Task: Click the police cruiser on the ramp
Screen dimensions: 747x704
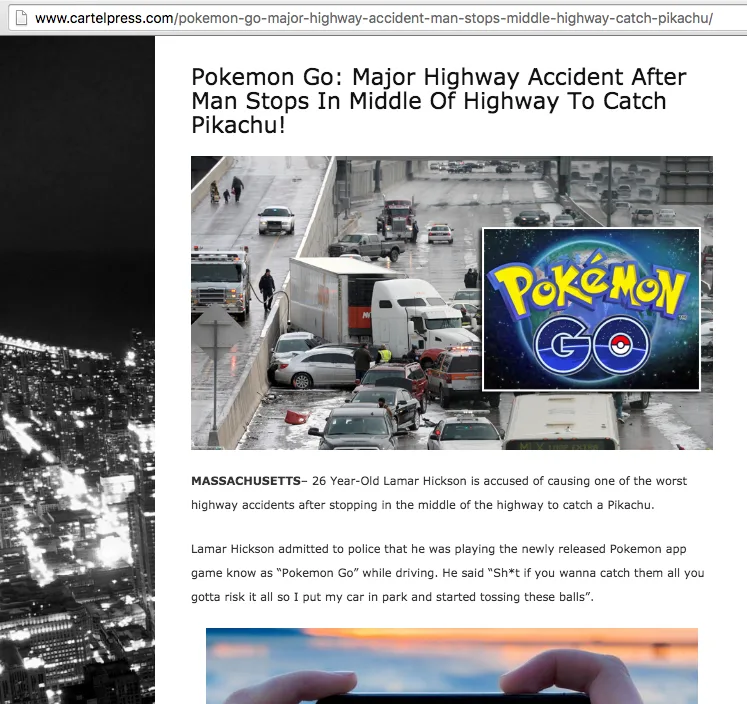Action: tap(276, 220)
